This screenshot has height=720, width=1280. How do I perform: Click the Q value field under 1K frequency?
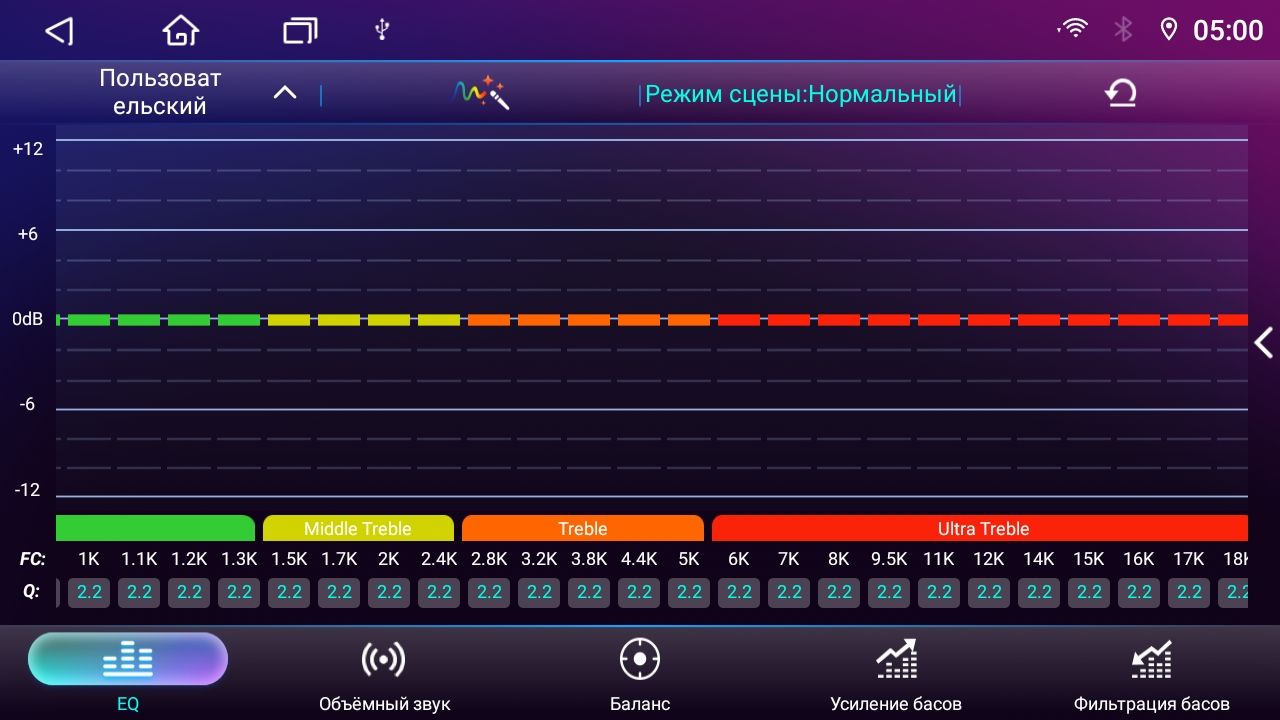pos(88,592)
